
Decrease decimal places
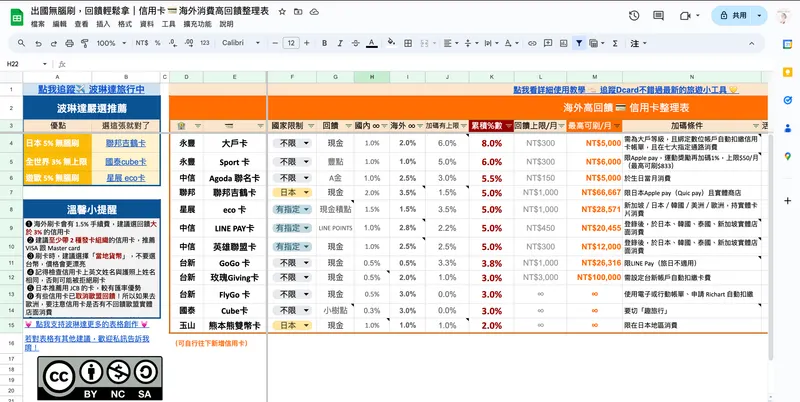[173, 43]
